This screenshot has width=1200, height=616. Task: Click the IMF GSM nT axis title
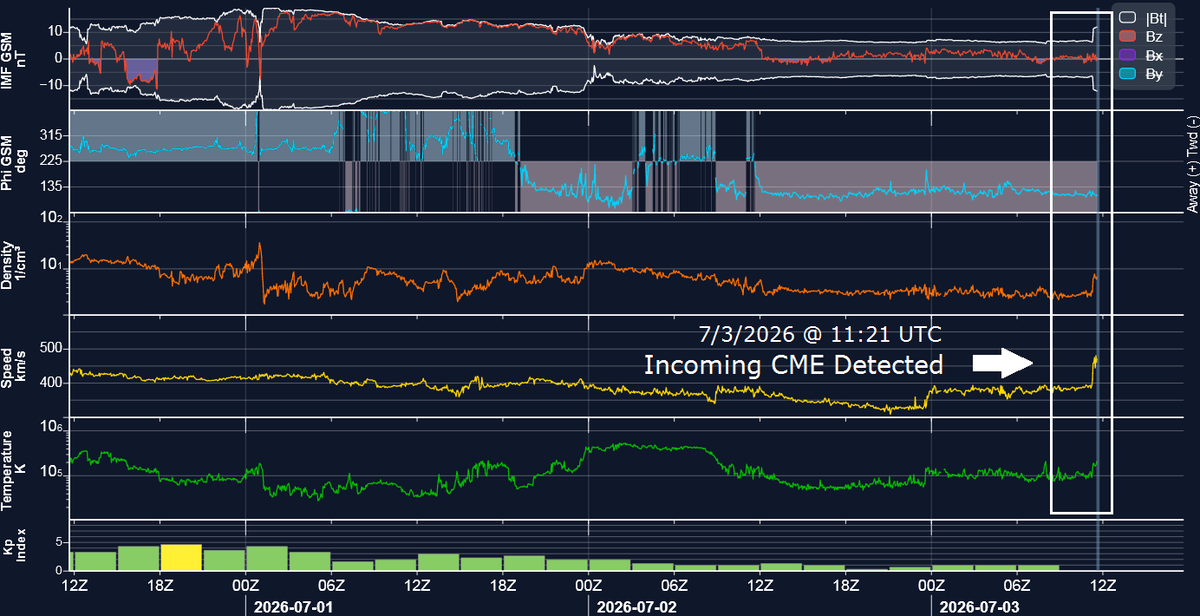tap(15, 58)
